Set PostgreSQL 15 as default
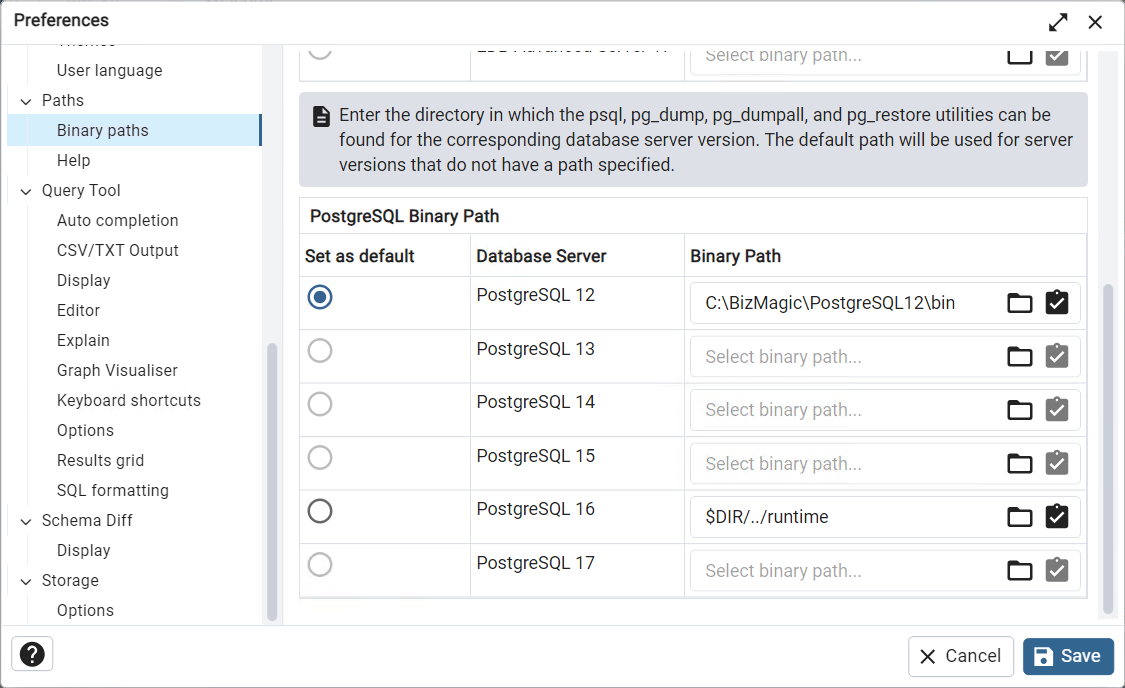The width and height of the screenshot is (1125, 688). [x=320, y=458]
